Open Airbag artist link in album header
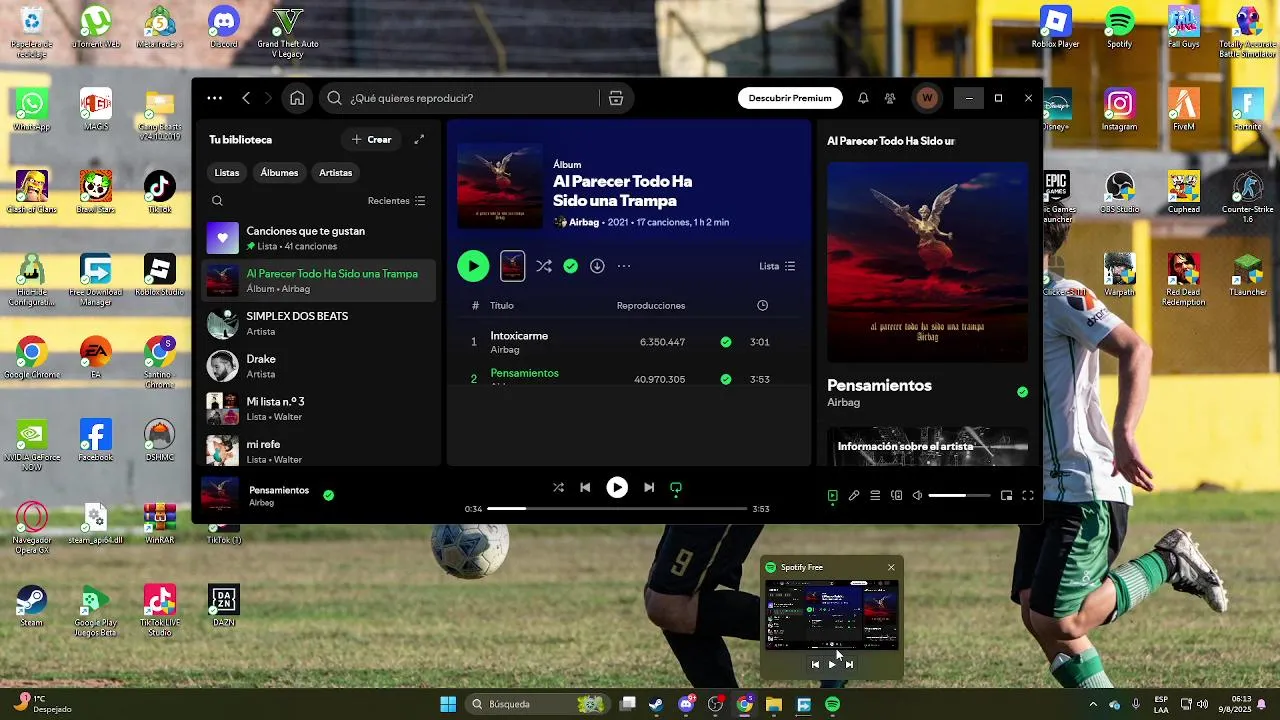Screen dimensions: 1280x720 584,222
